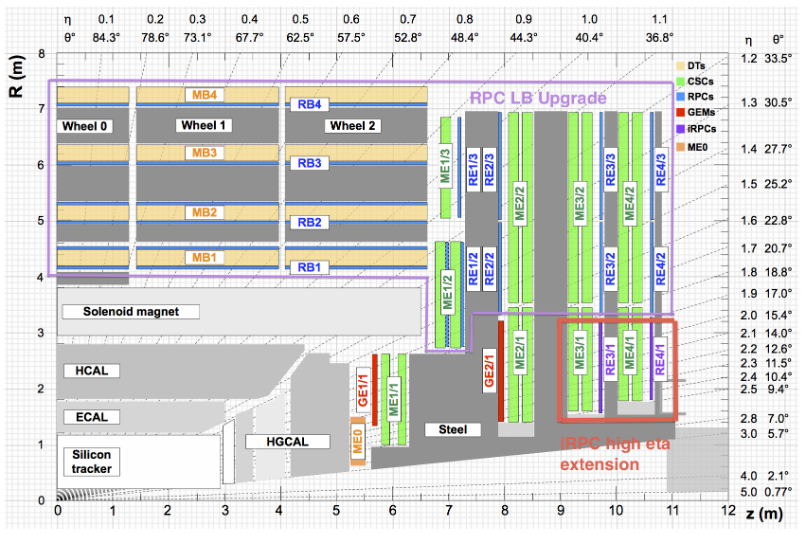Click the '33.5°' theta value
This screenshot has width=806, height=534.
[x=778, y=59]
